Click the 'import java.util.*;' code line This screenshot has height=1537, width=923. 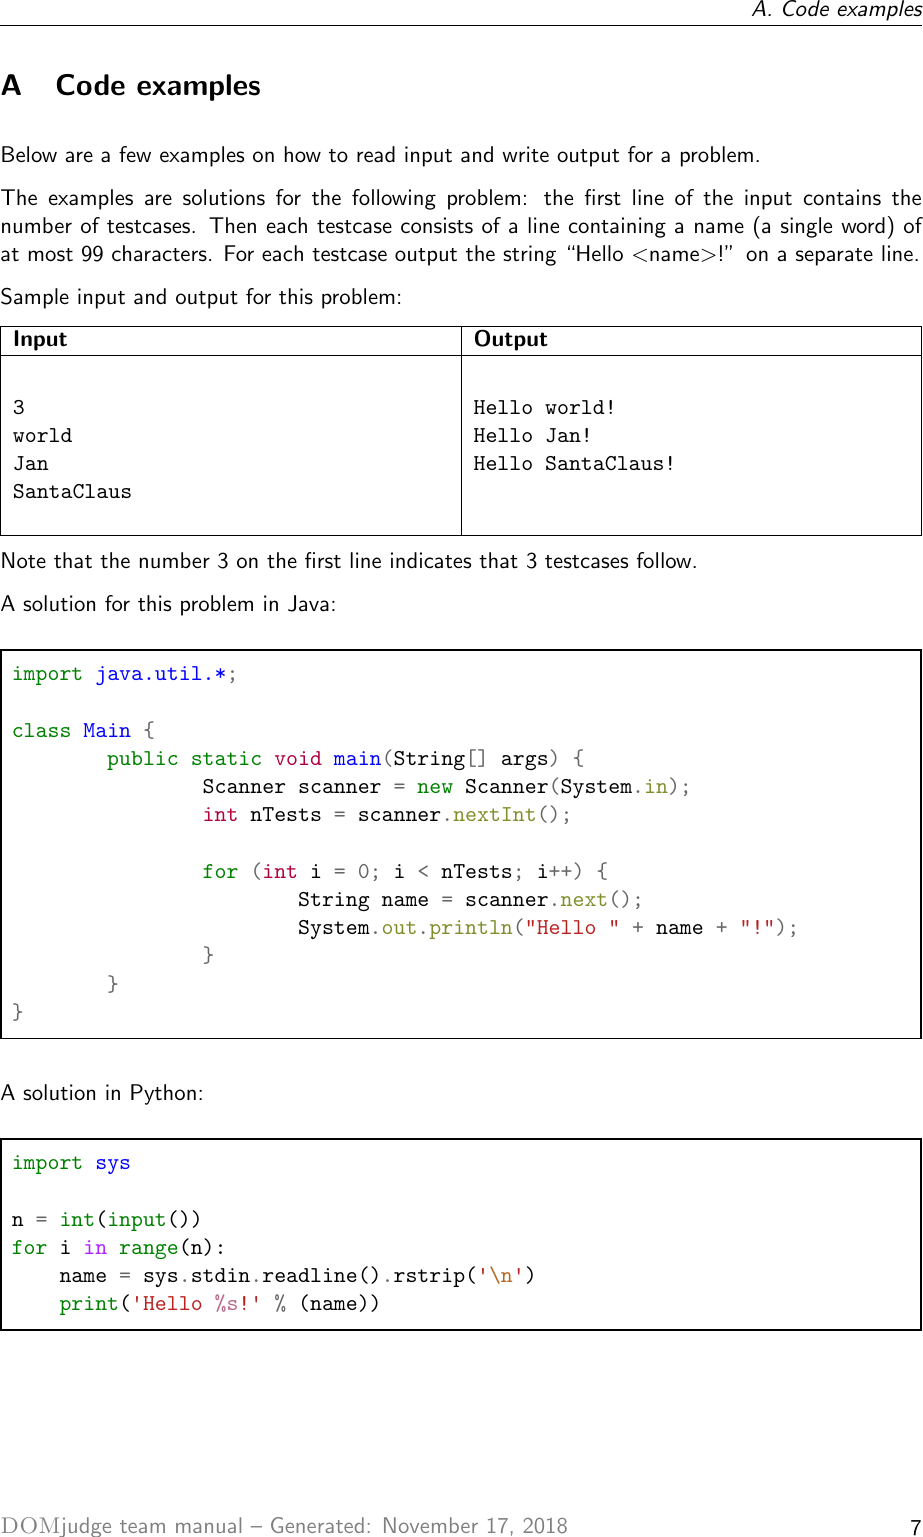tap(125, 674)
